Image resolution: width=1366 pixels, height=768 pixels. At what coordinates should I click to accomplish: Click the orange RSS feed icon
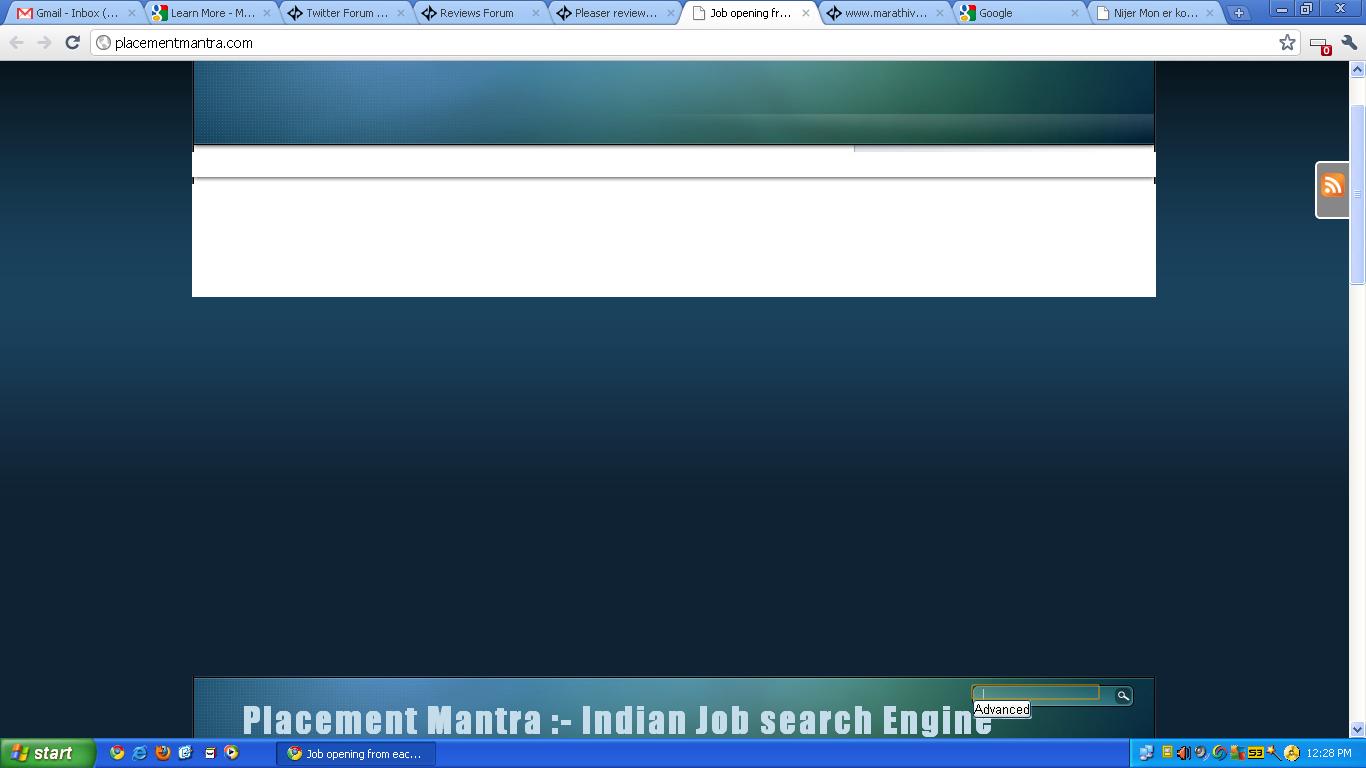click(1332, 186)
